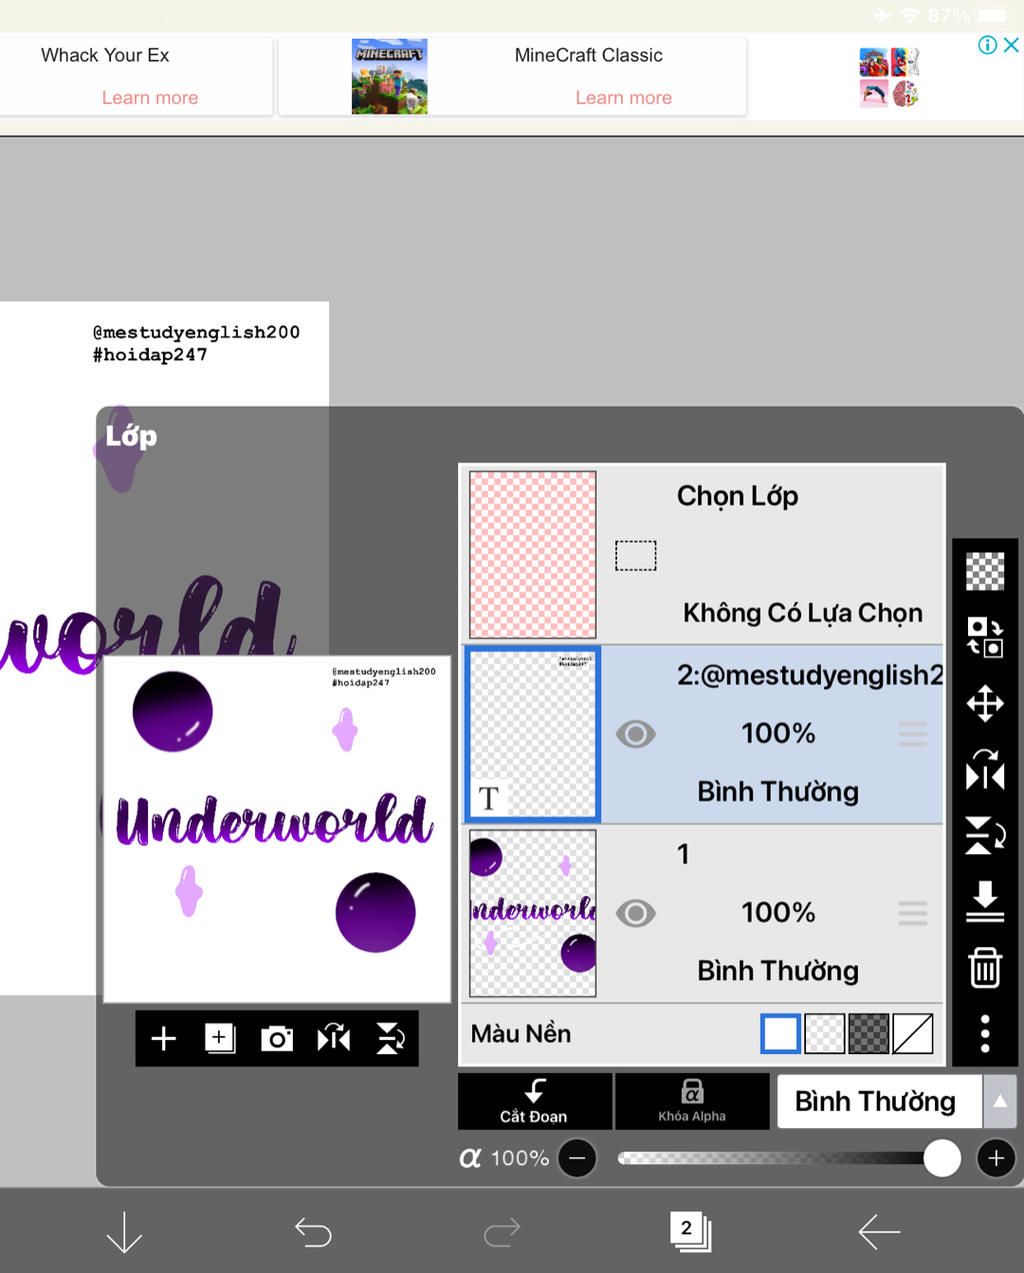1024x1273 pixels.
Task: Tap the merge layer down arrow icon
Action: coord(985,901)
